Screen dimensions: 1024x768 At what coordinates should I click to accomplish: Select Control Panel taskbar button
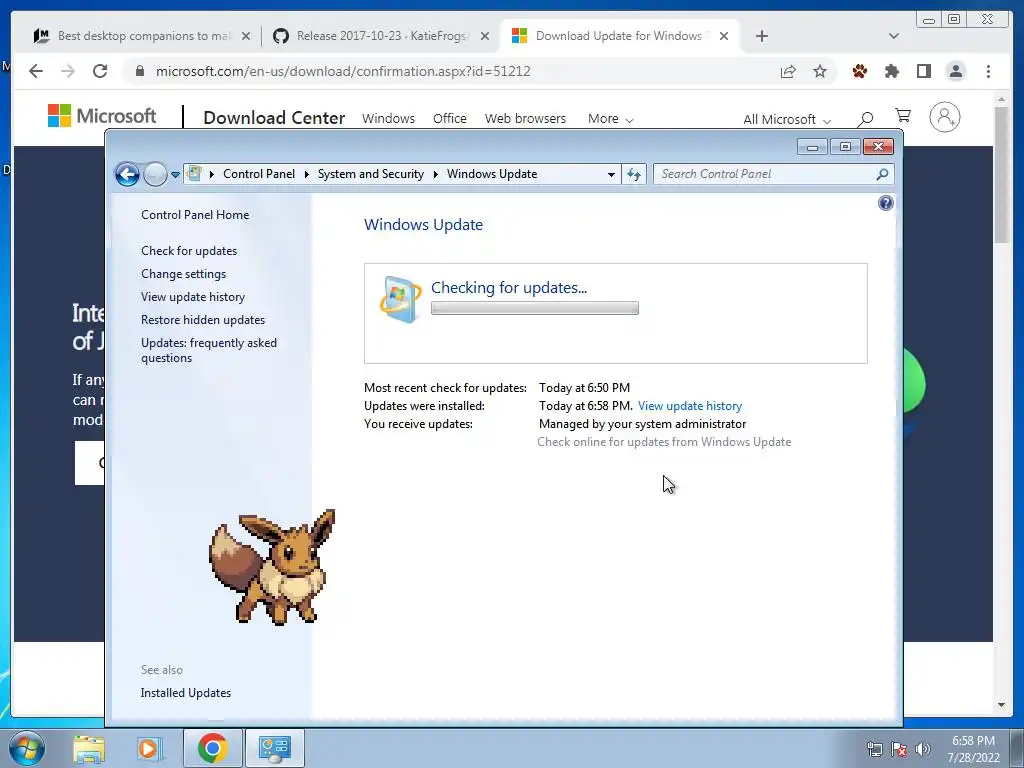[x=274, y=748]
